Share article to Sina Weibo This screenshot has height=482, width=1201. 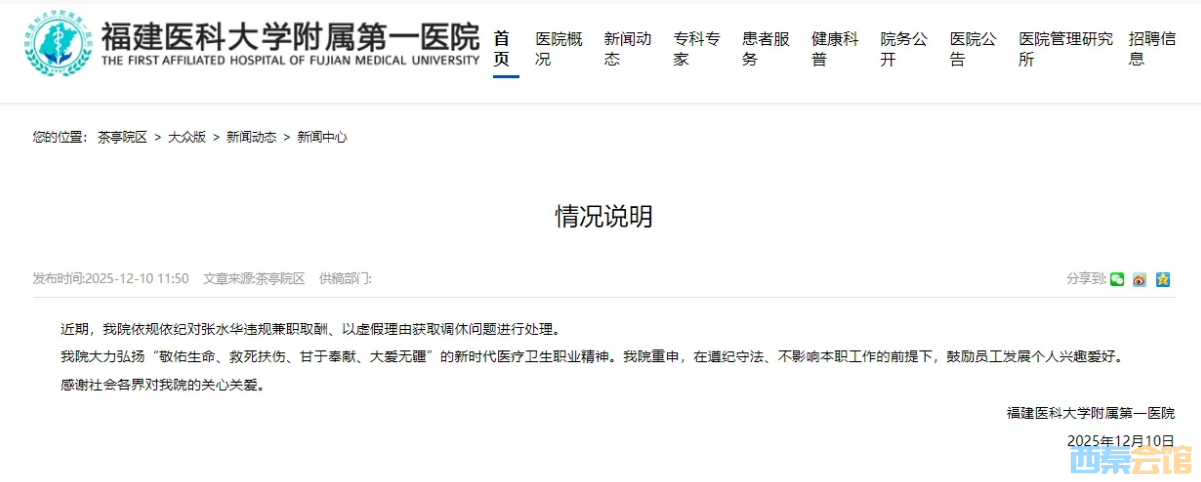[1140, 279]
